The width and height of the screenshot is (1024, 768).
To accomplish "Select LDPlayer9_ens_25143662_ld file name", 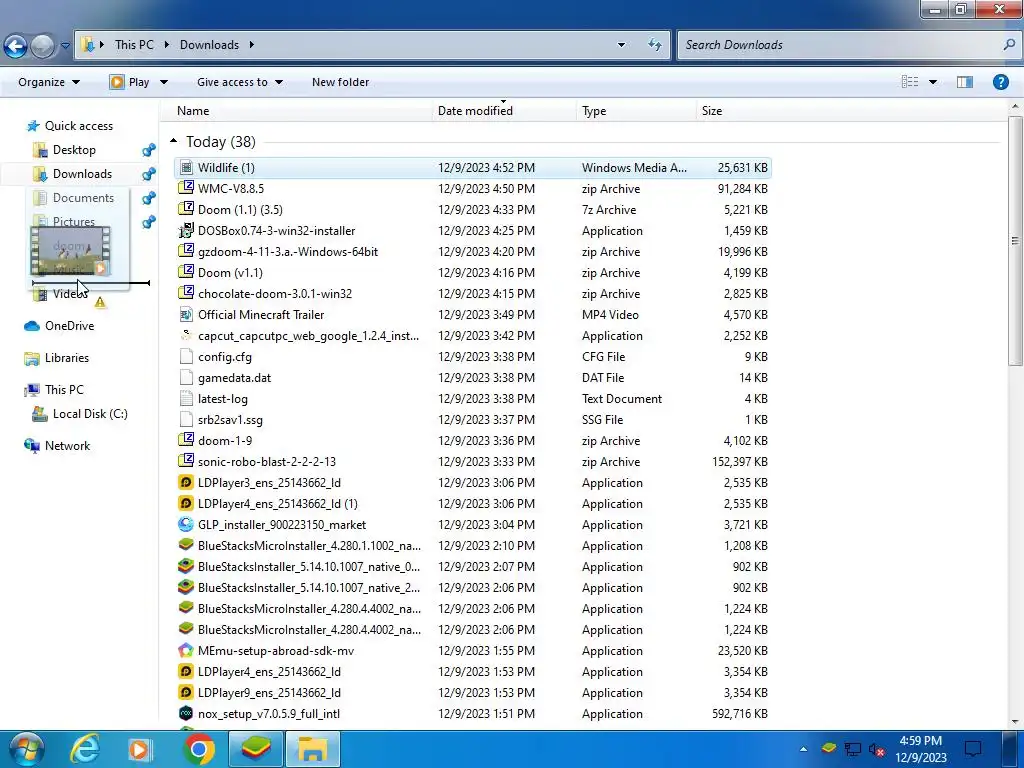I will point(269,693).
